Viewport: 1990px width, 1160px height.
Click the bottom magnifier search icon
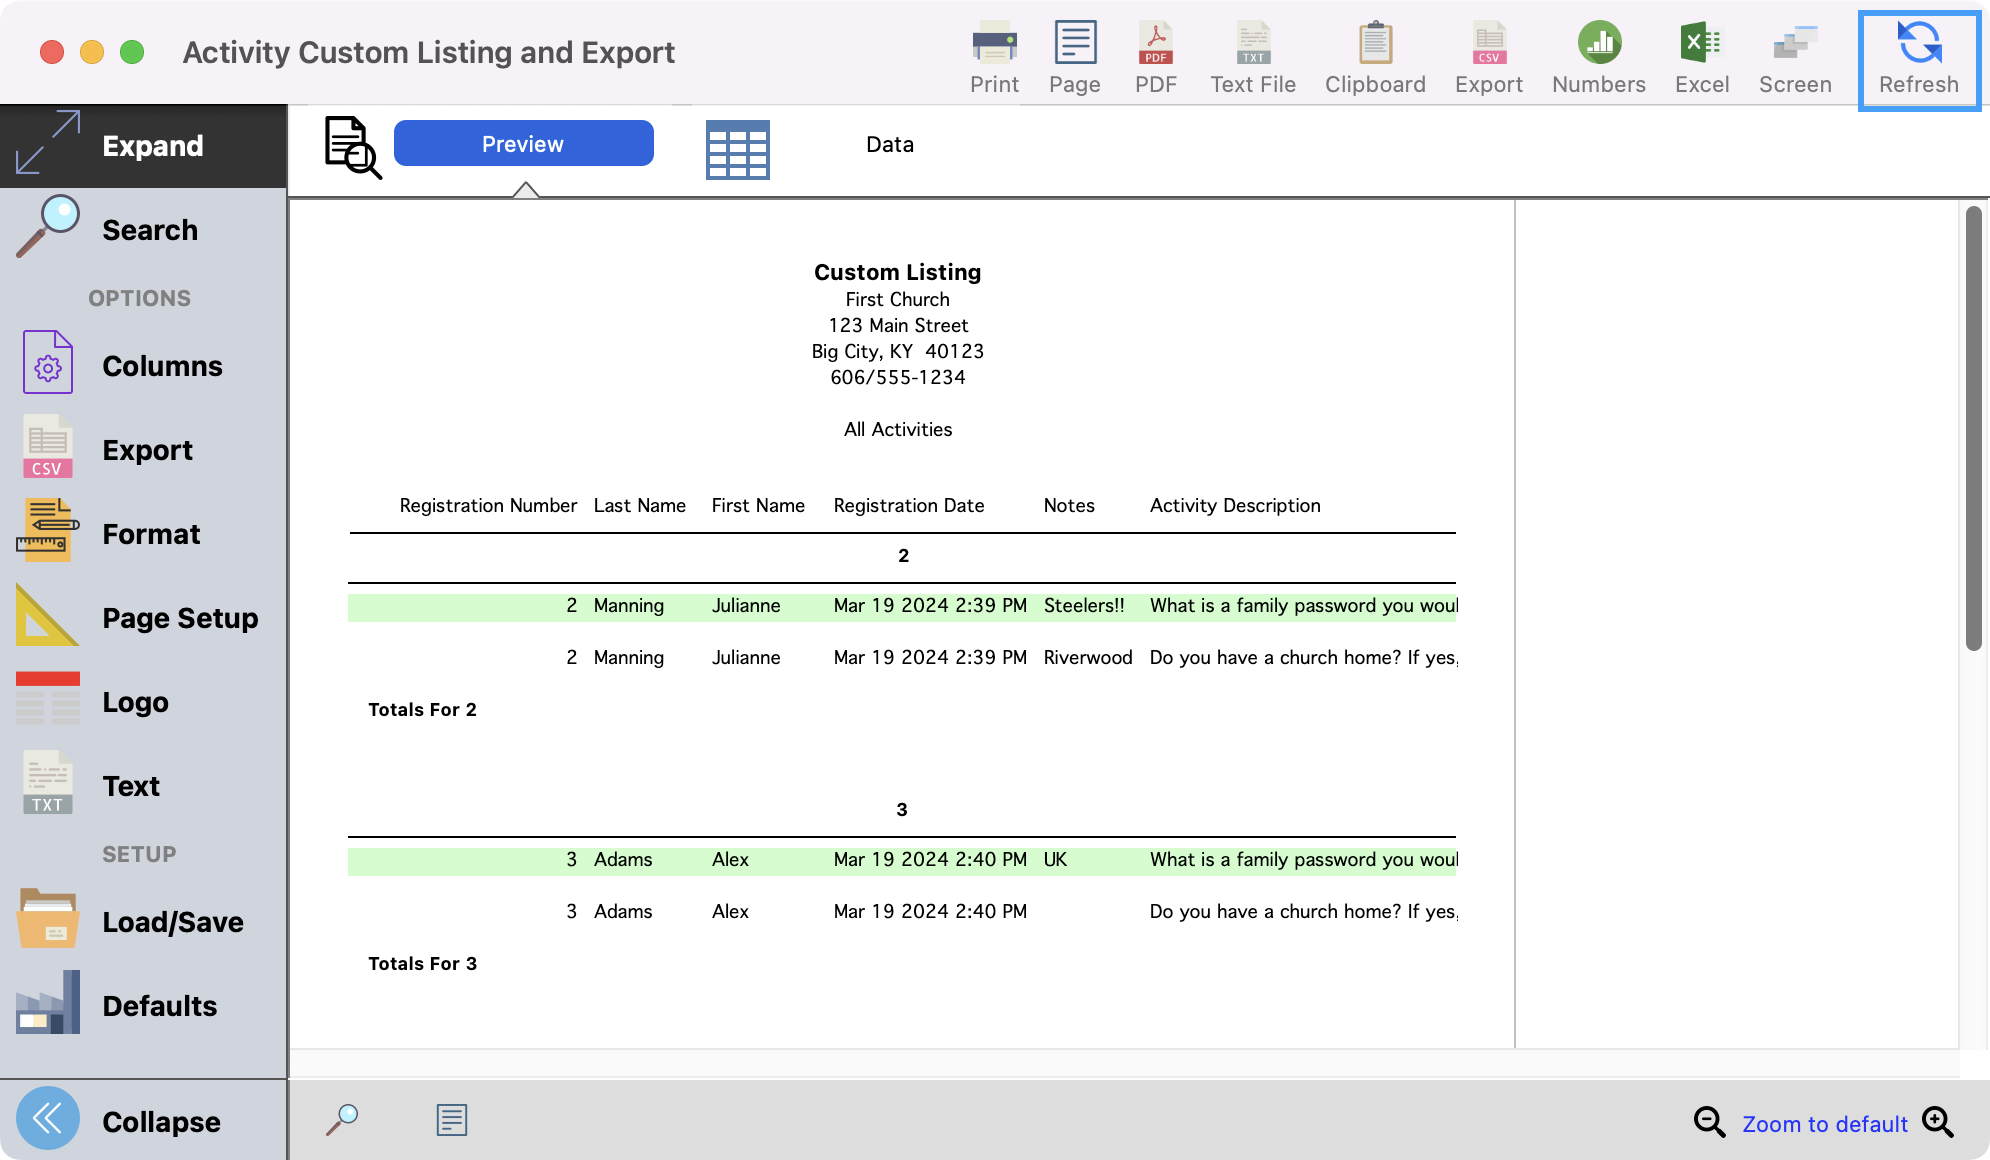coord(342,1119)
